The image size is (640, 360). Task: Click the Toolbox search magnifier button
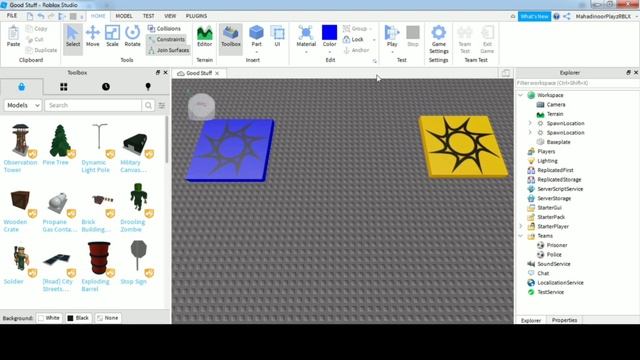(x=148, y=105)
